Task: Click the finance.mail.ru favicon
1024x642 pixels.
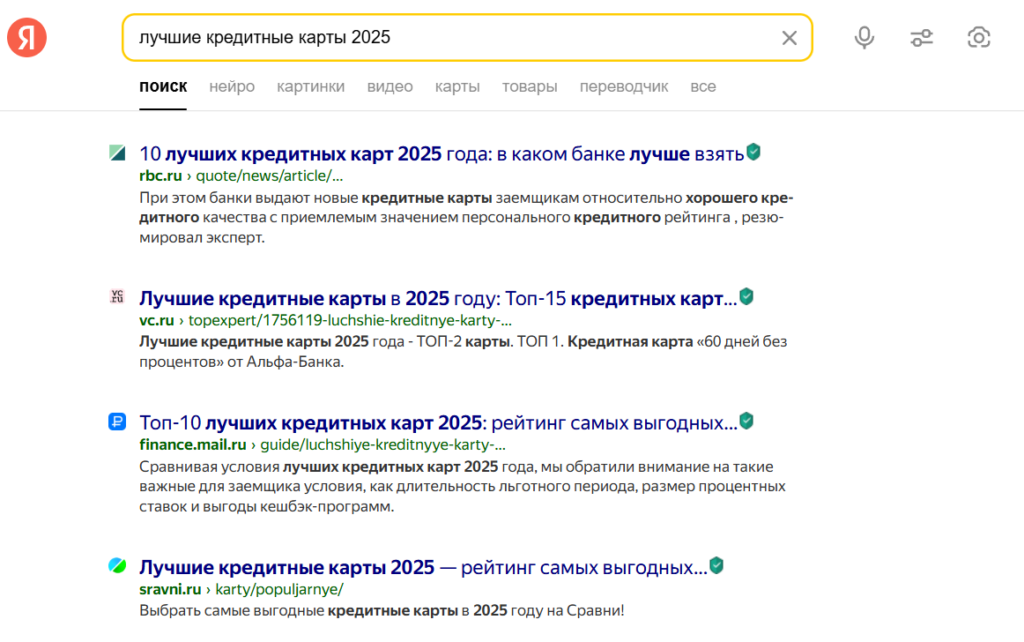Action: point(117,421)
